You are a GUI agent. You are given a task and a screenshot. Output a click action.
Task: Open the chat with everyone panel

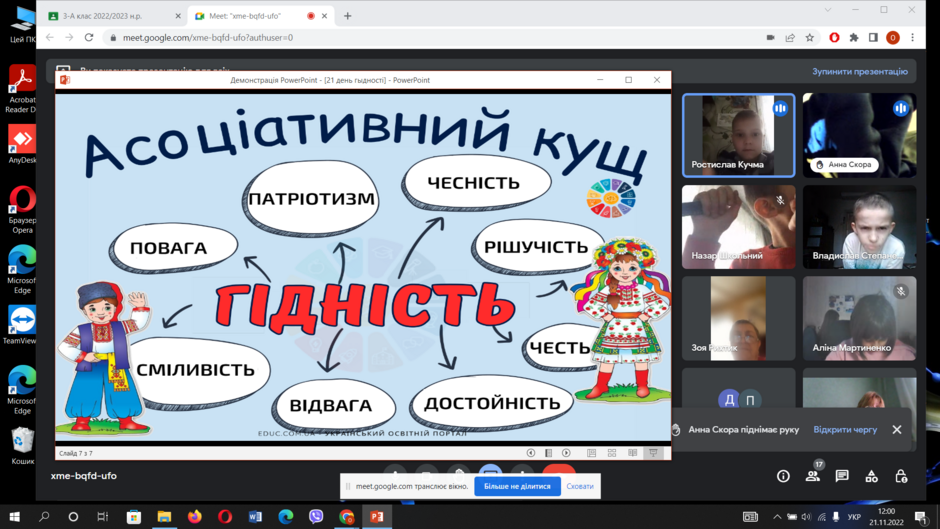842,476
